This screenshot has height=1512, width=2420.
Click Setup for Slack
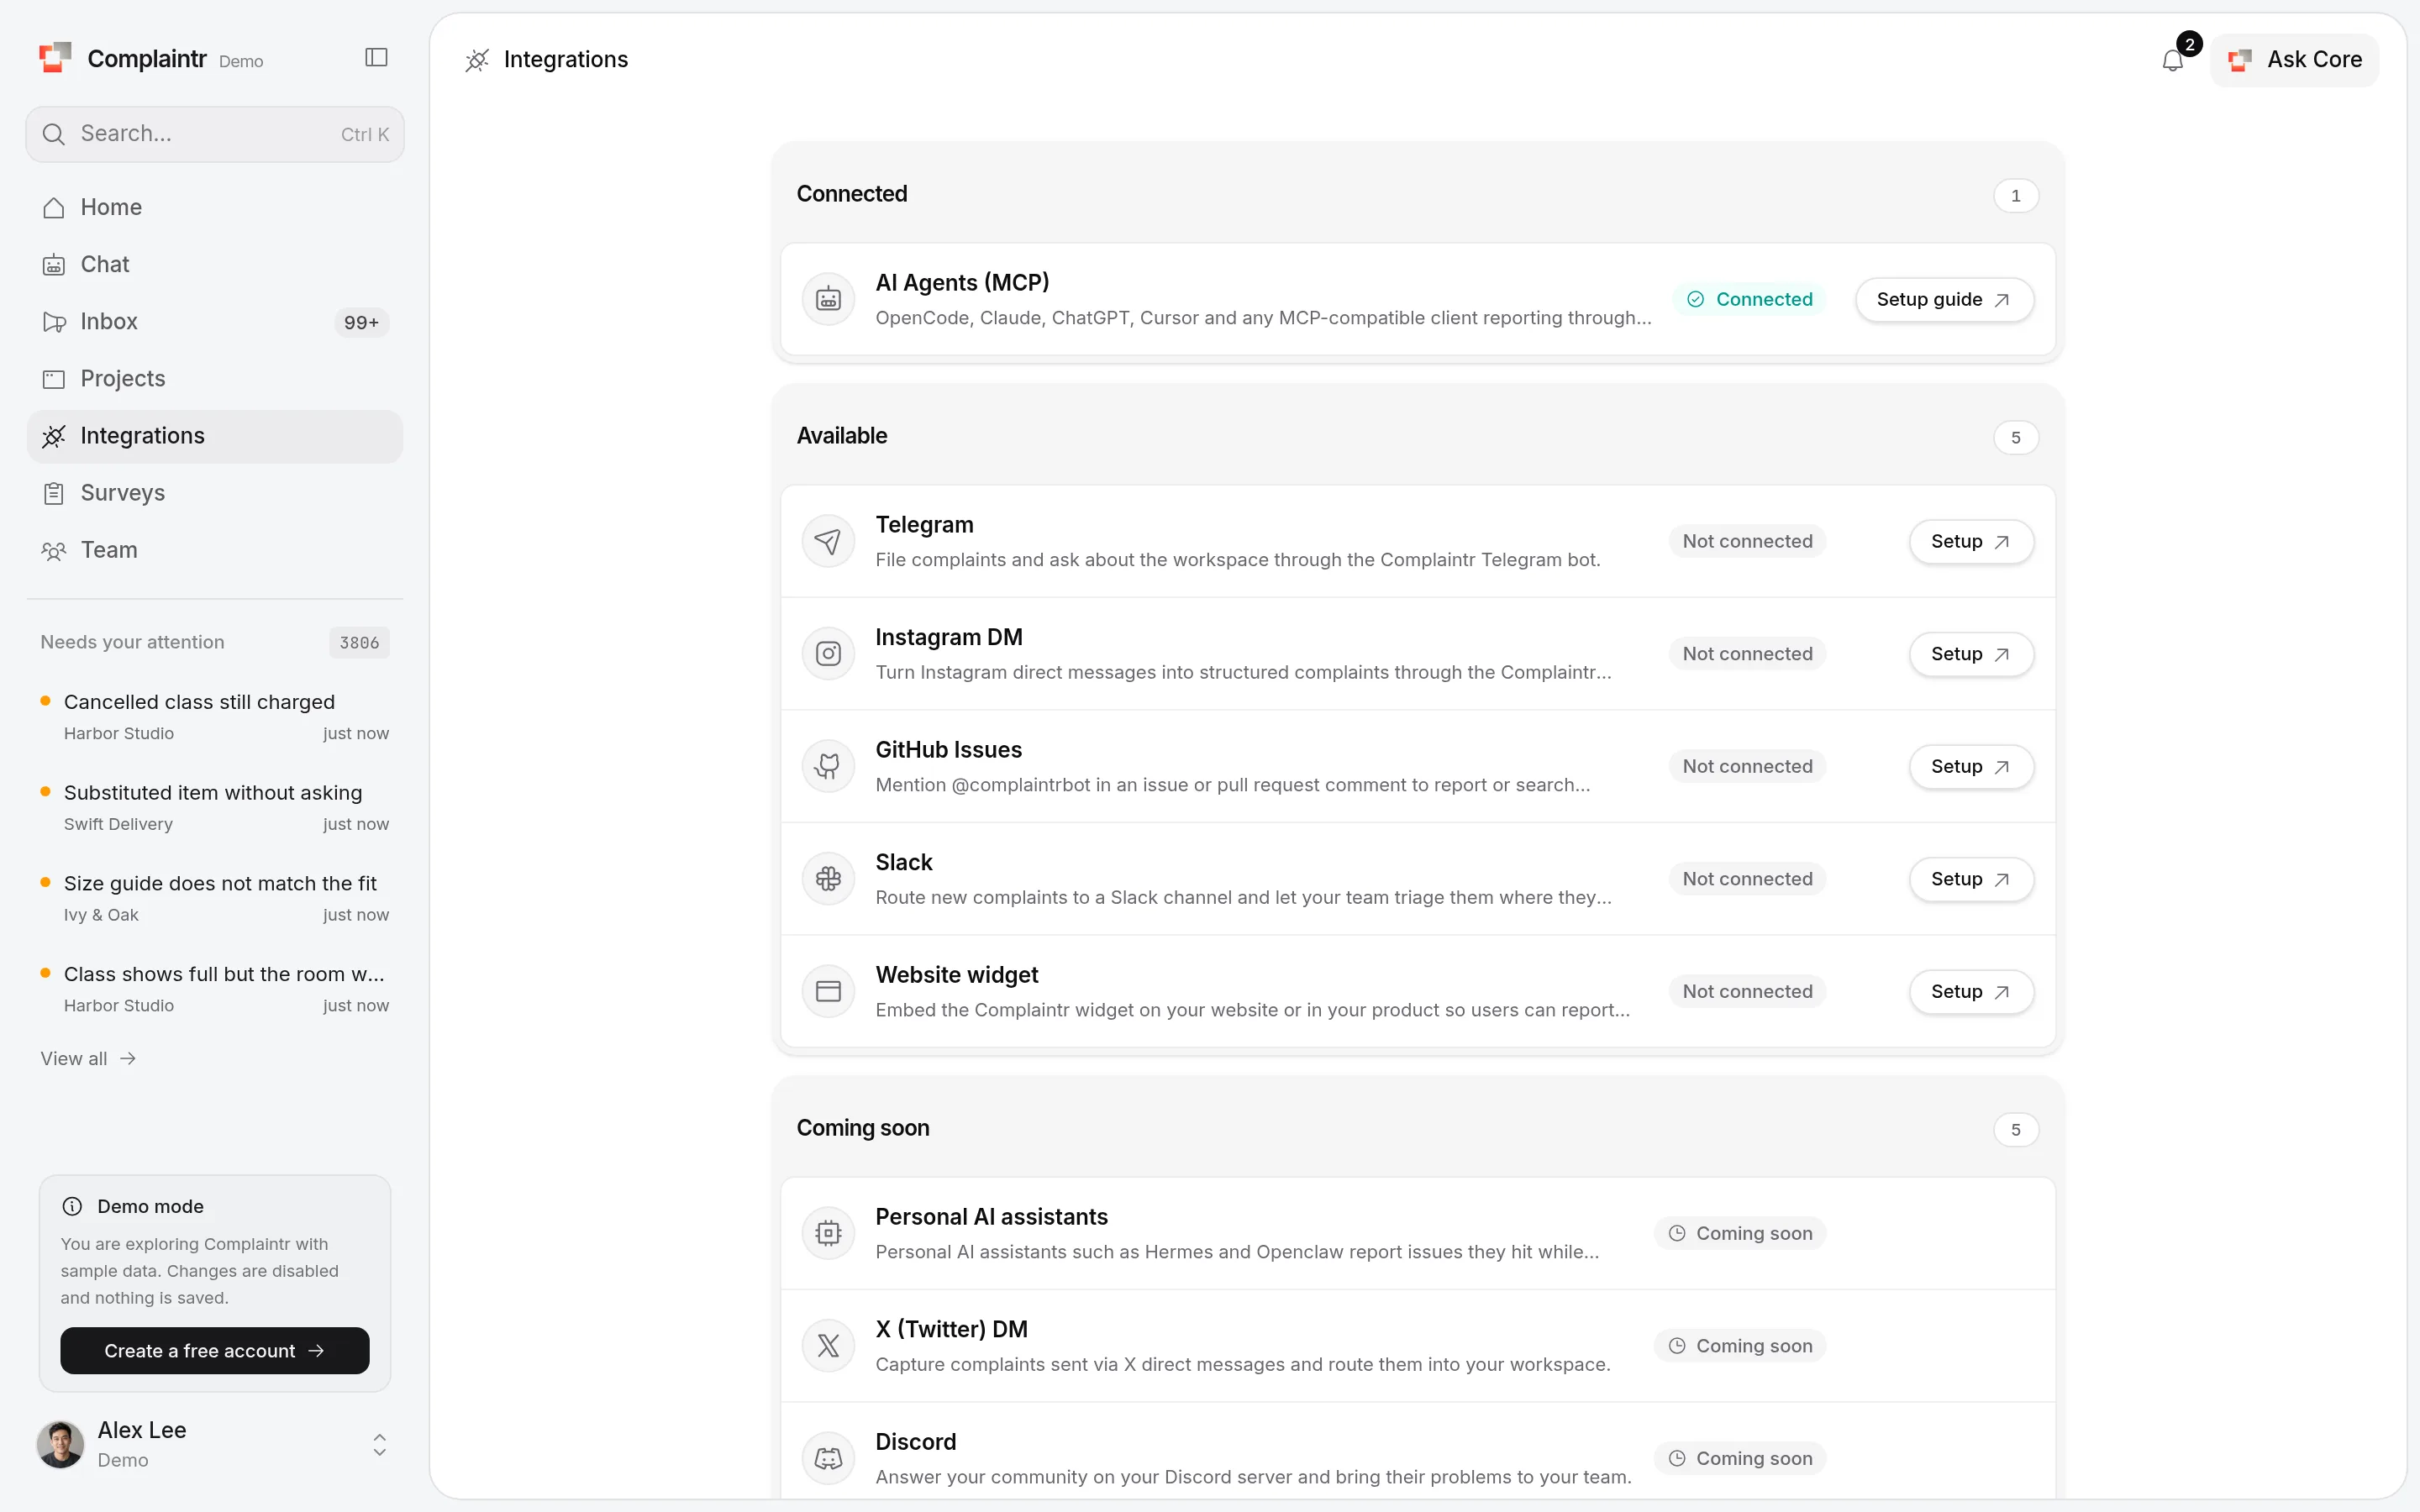tap(1971, 879)
